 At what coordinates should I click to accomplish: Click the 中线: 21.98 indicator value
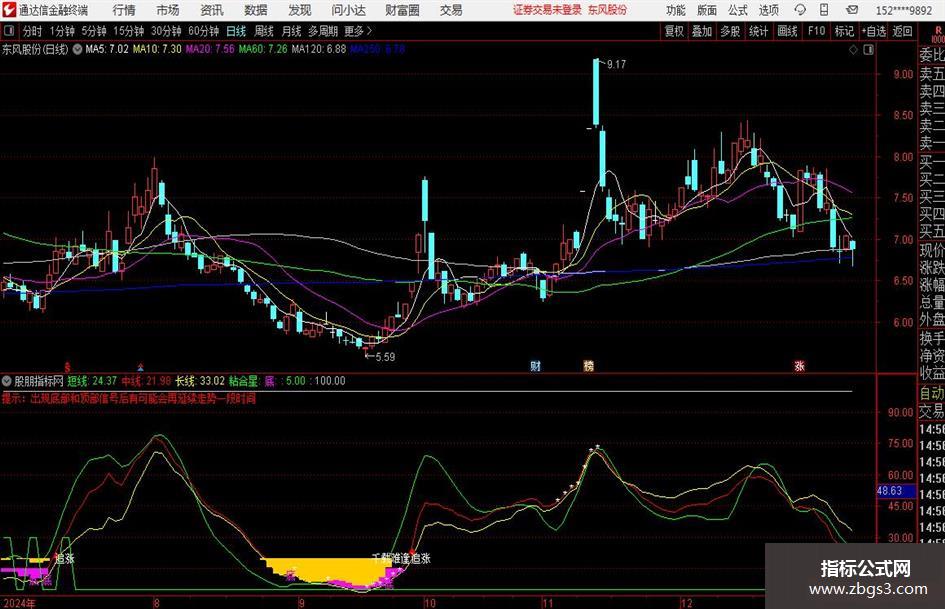[x=146, y=381]
